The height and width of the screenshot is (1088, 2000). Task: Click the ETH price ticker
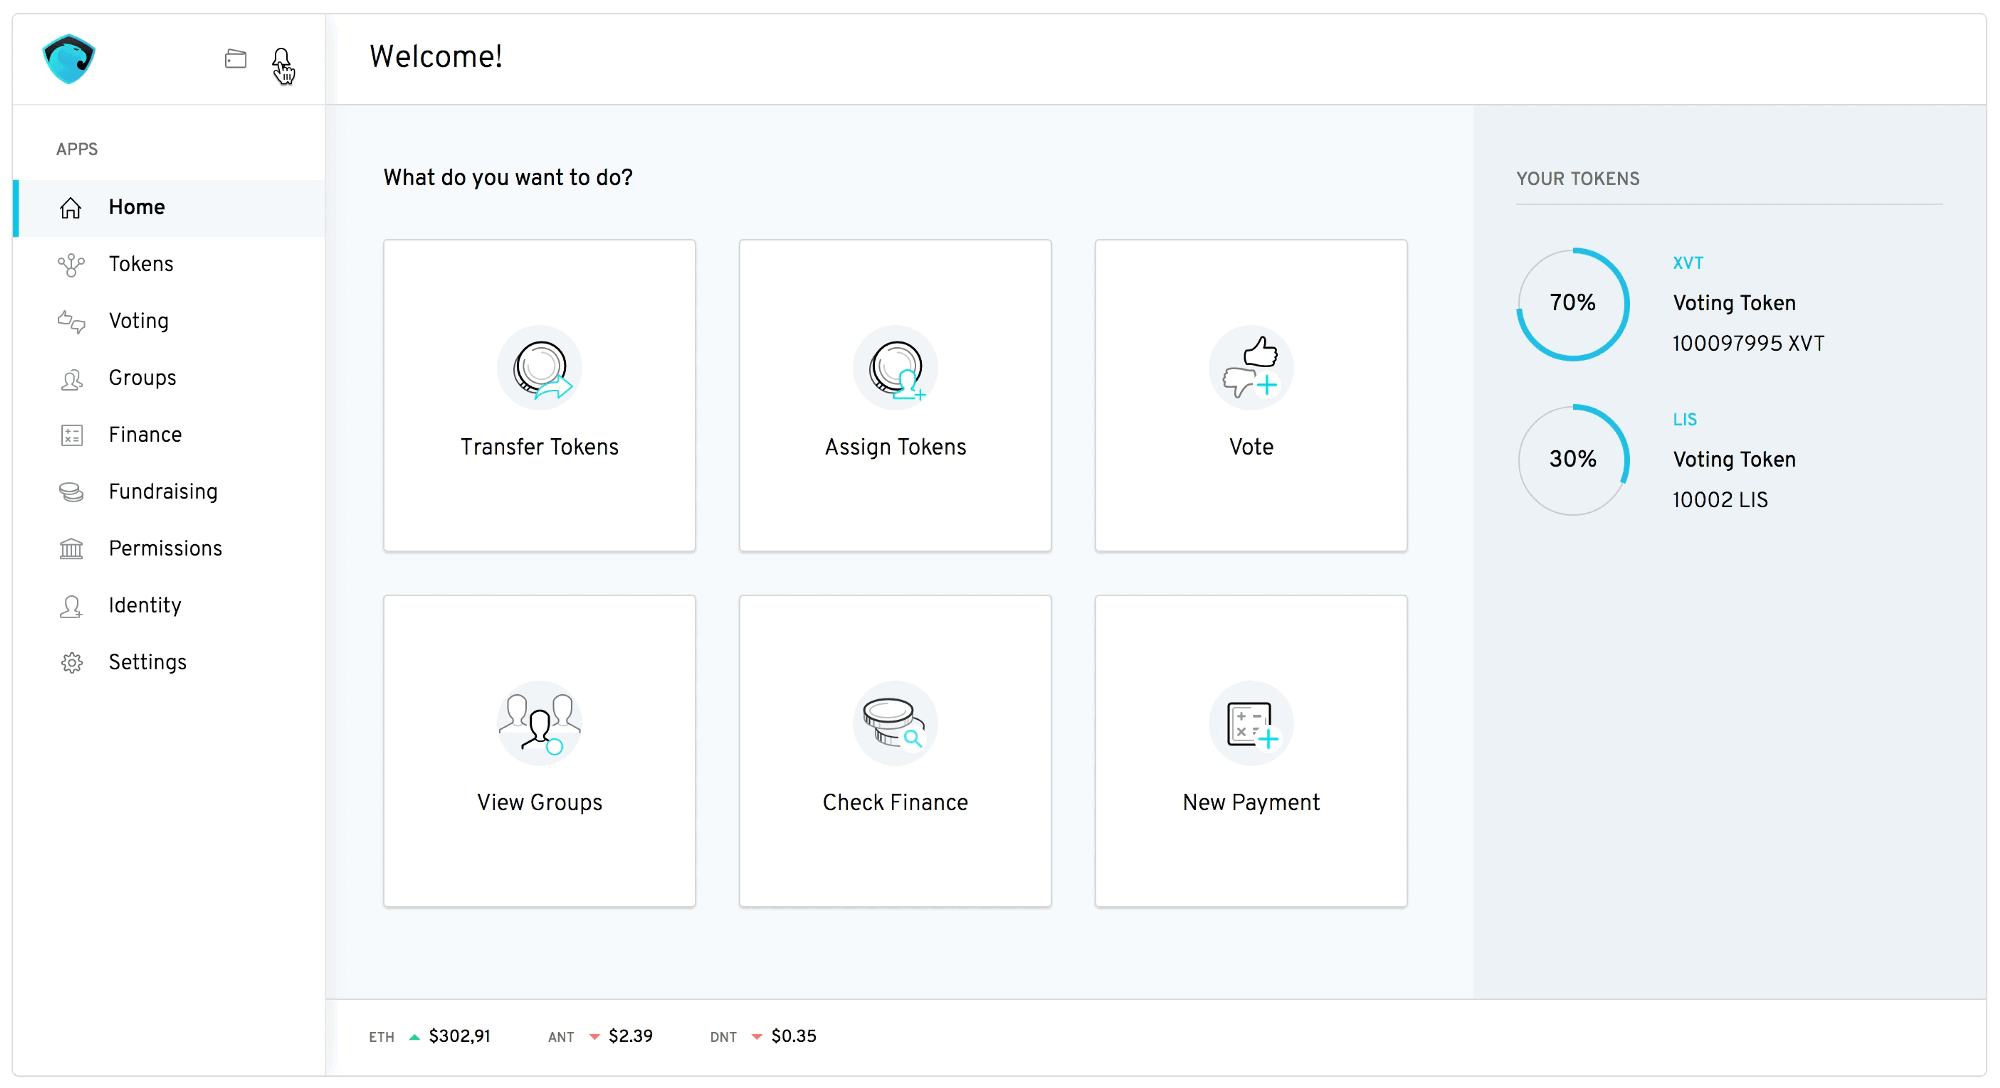(430, 1037)
